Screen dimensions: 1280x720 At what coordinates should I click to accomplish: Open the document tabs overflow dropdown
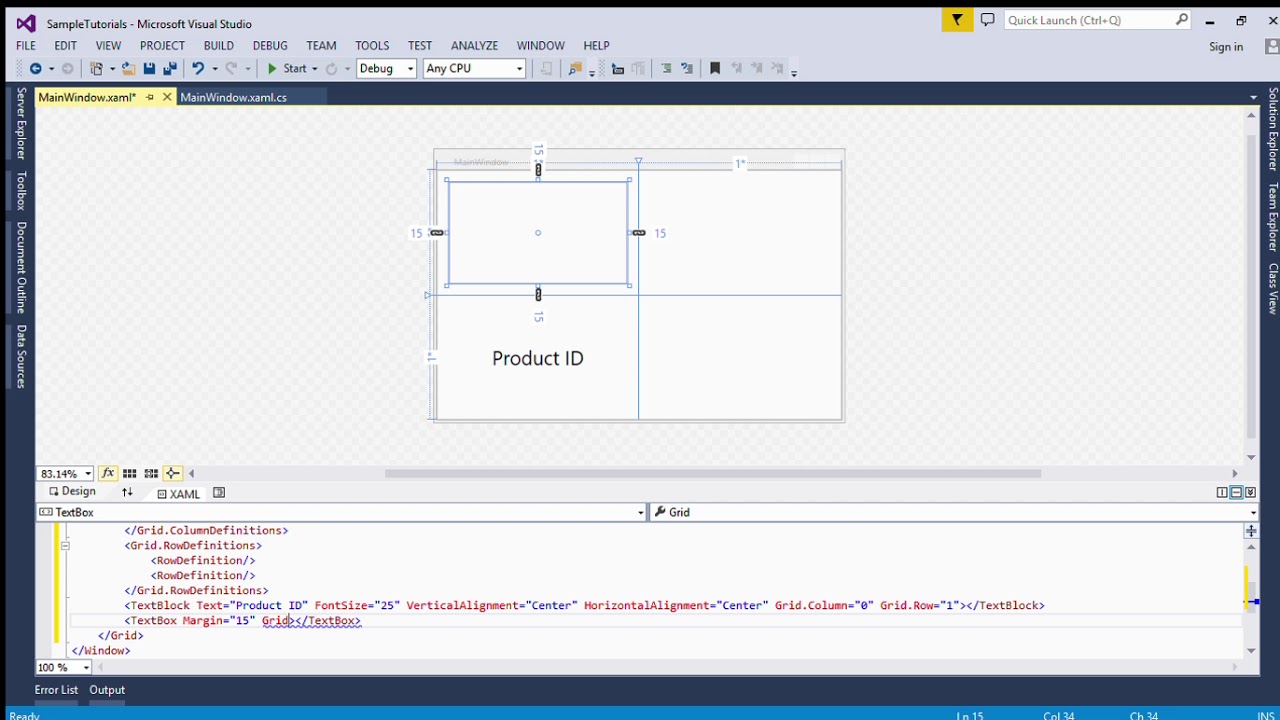[x=1253, y=97]
